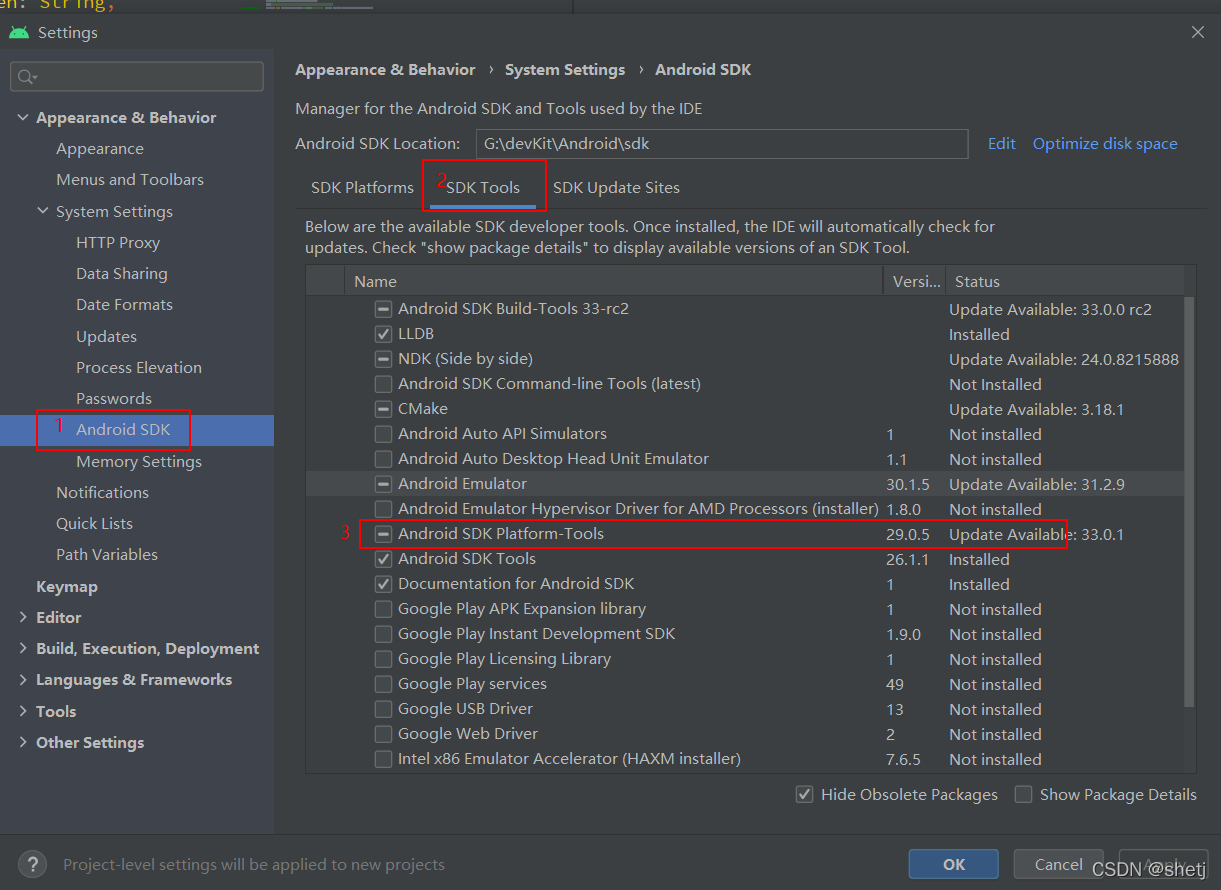The width and height of the screenshot is (1221, 890).
Task: Open Appearance settings page
Action: click(x=100, y=149)
